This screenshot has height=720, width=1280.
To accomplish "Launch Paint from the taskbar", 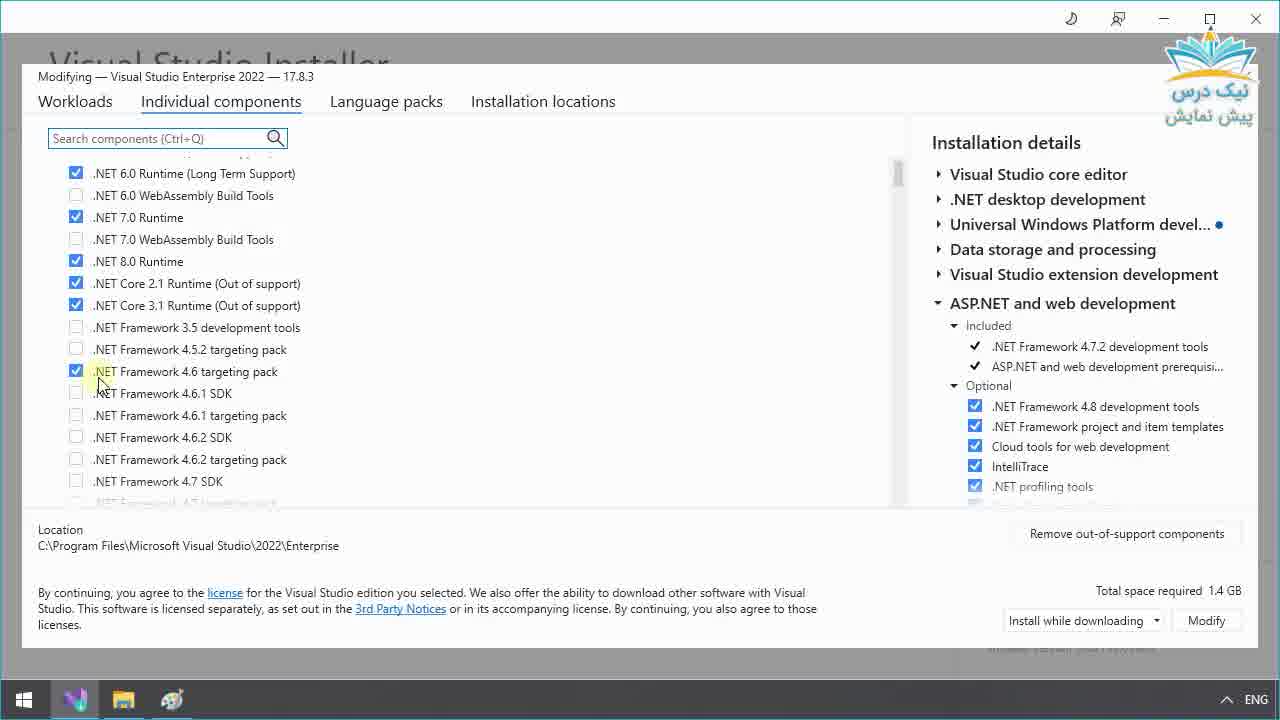I will tap(171, 699).
